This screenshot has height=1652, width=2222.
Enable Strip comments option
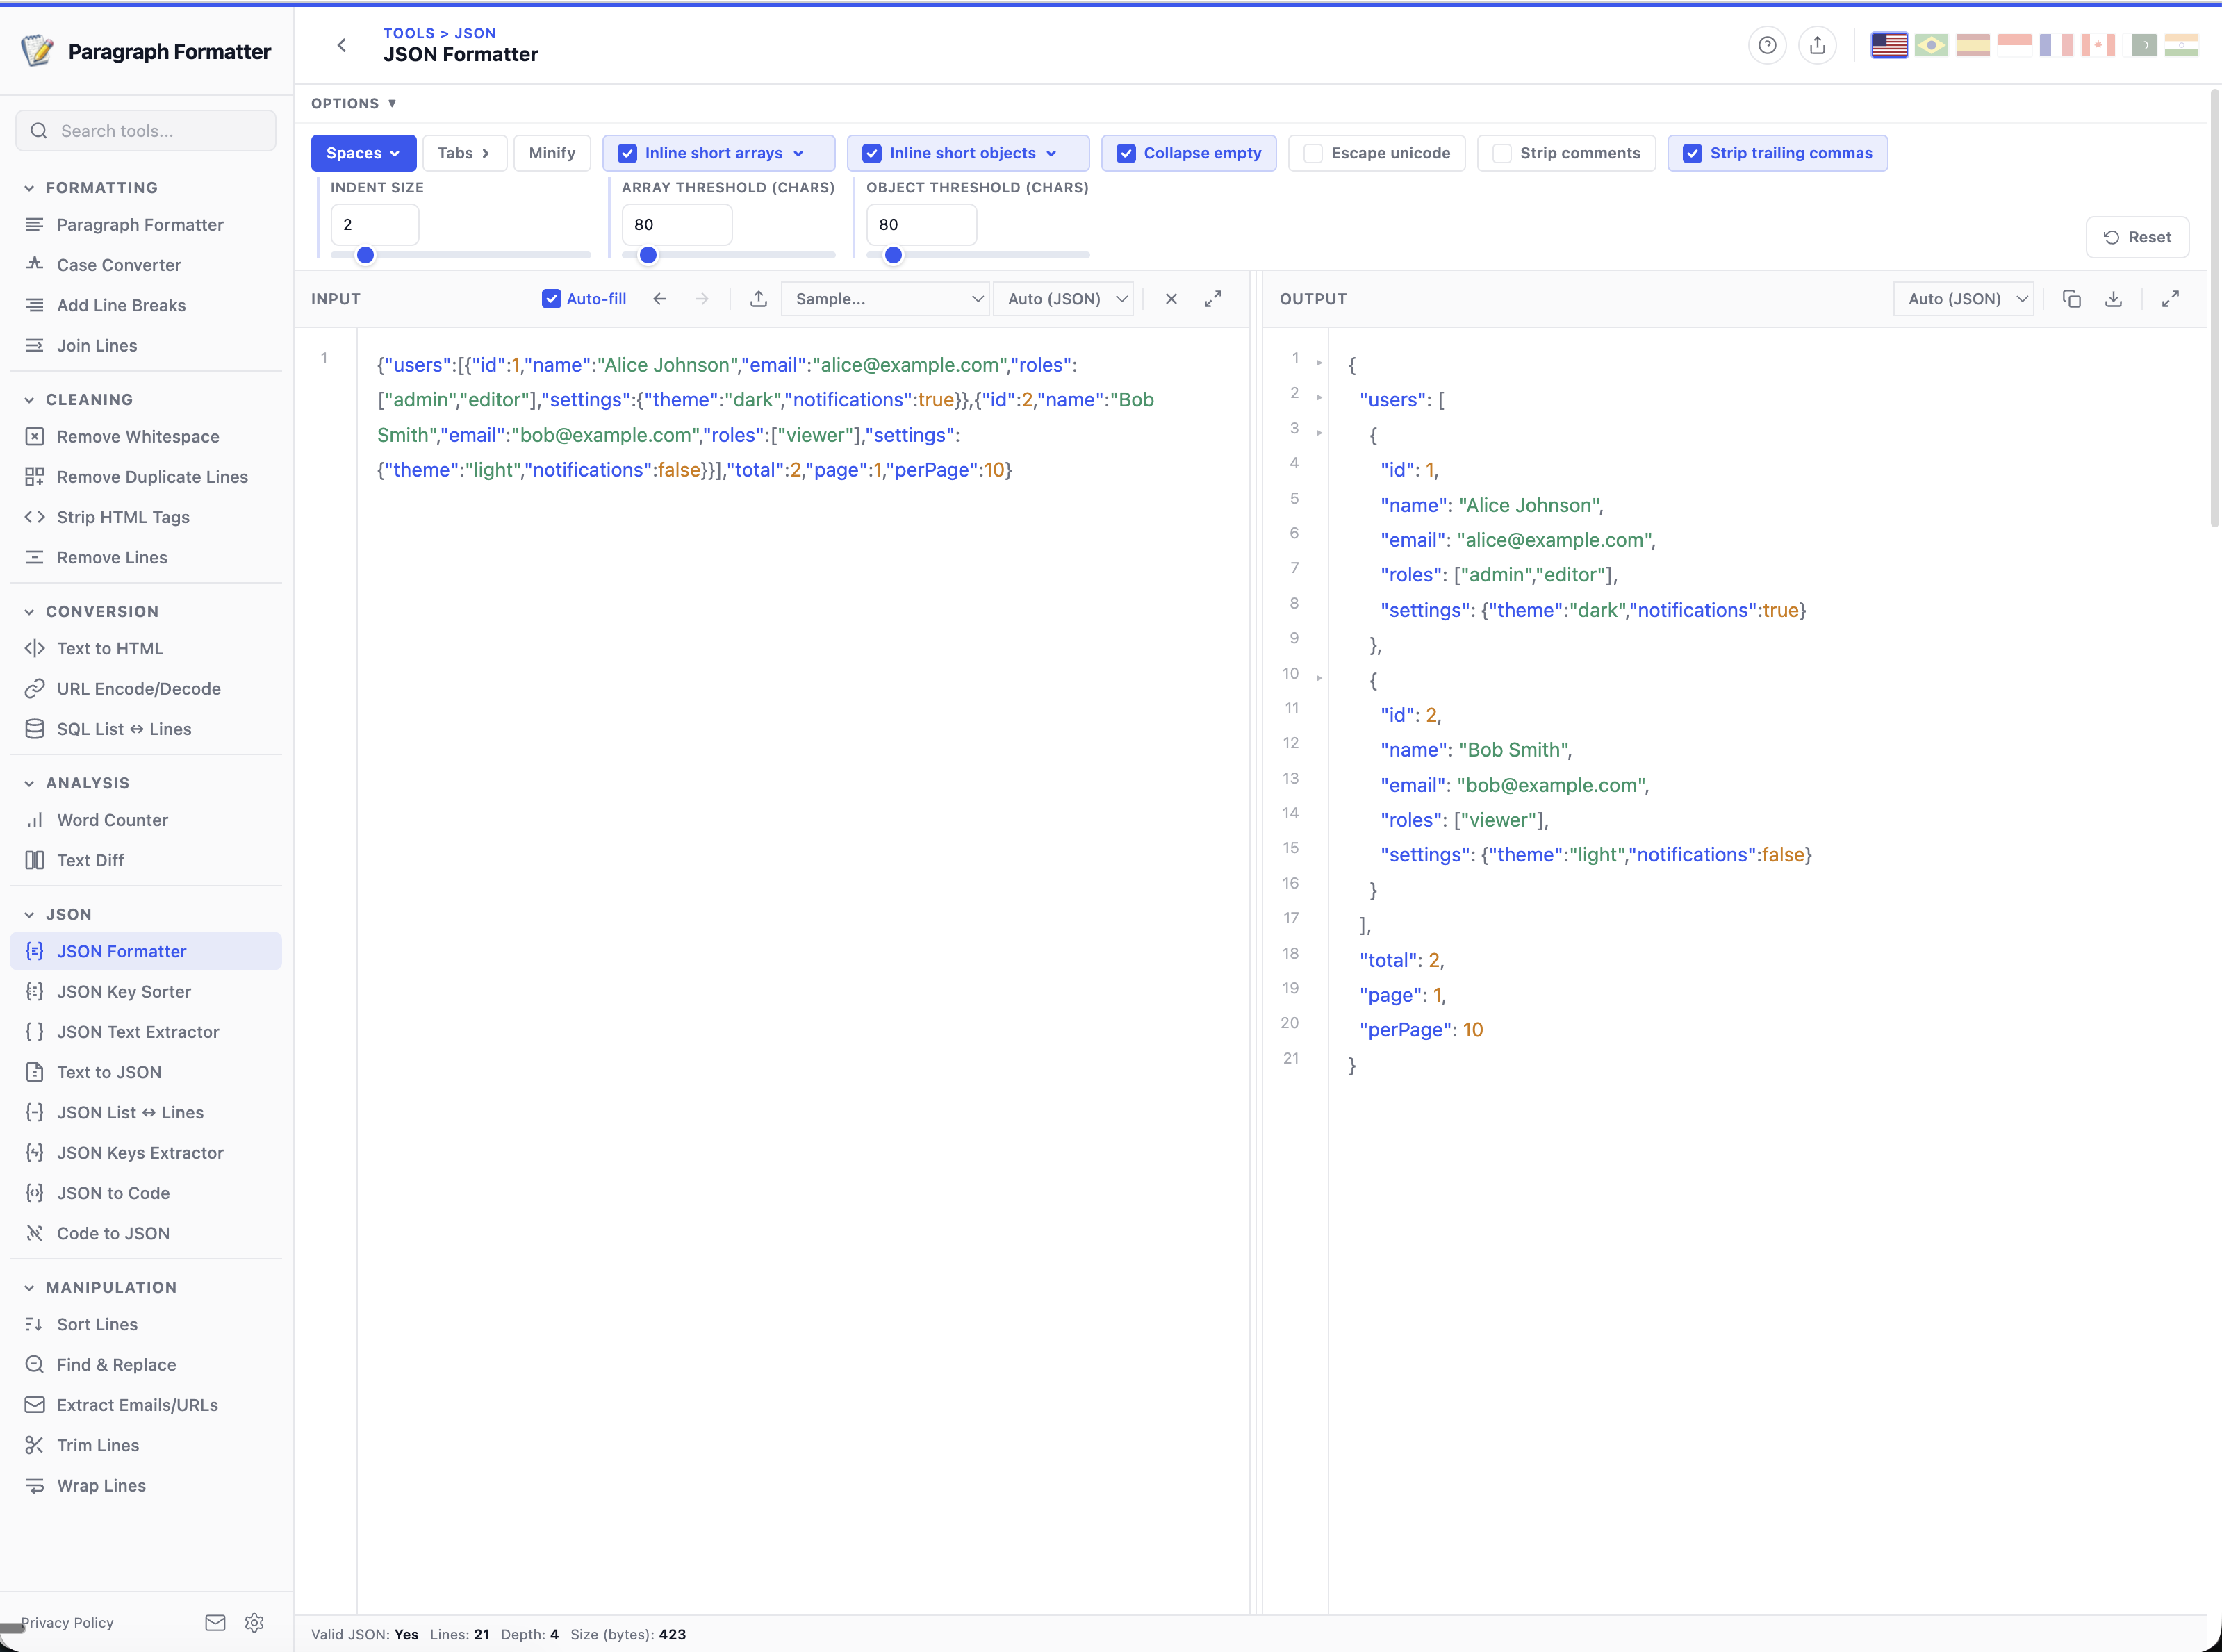coord(1566,153)
